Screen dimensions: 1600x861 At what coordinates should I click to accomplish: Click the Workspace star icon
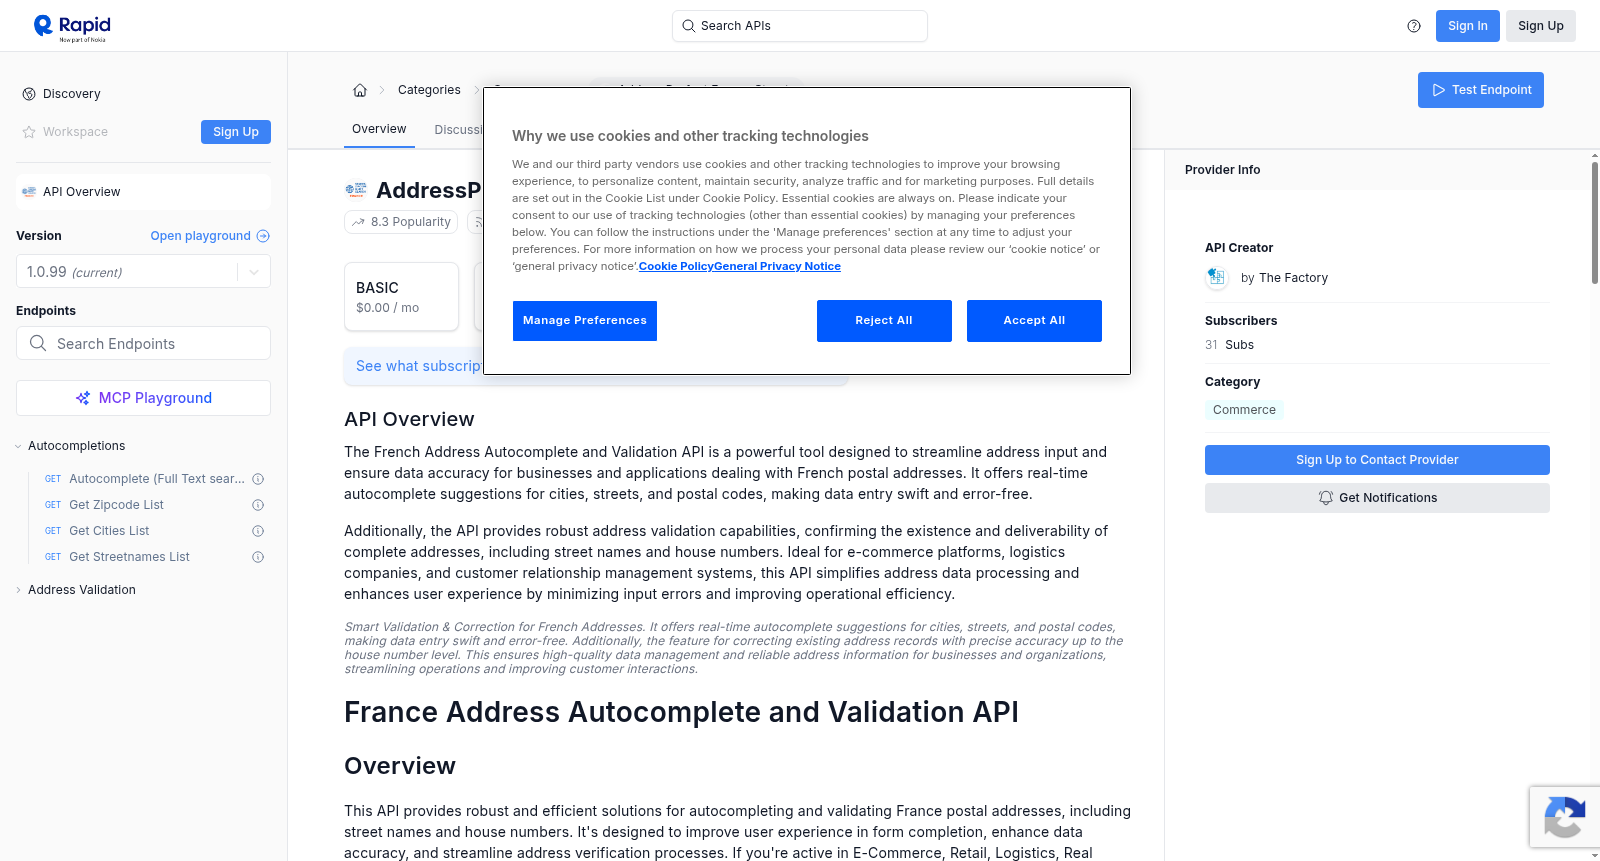29,132
